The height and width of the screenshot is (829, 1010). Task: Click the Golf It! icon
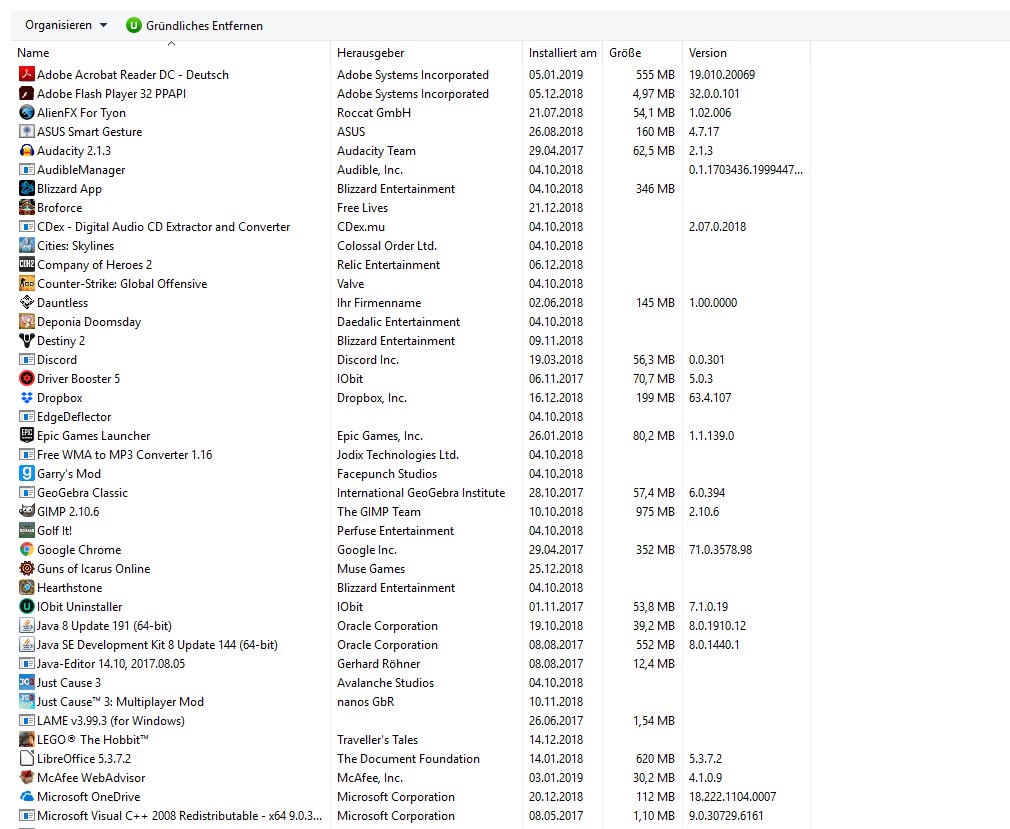(x=26, y=530)
